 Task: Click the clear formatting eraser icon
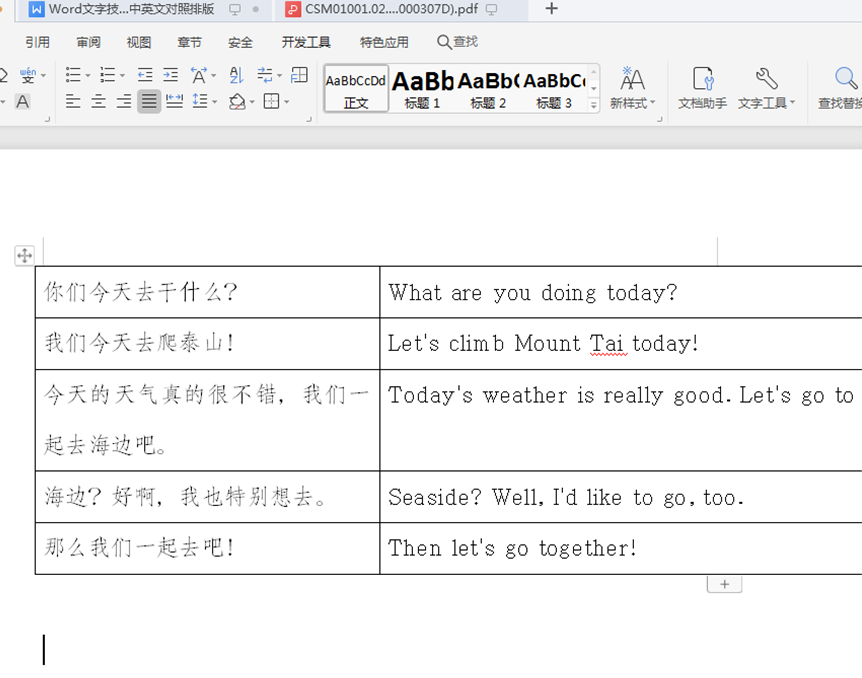[3, 75]
